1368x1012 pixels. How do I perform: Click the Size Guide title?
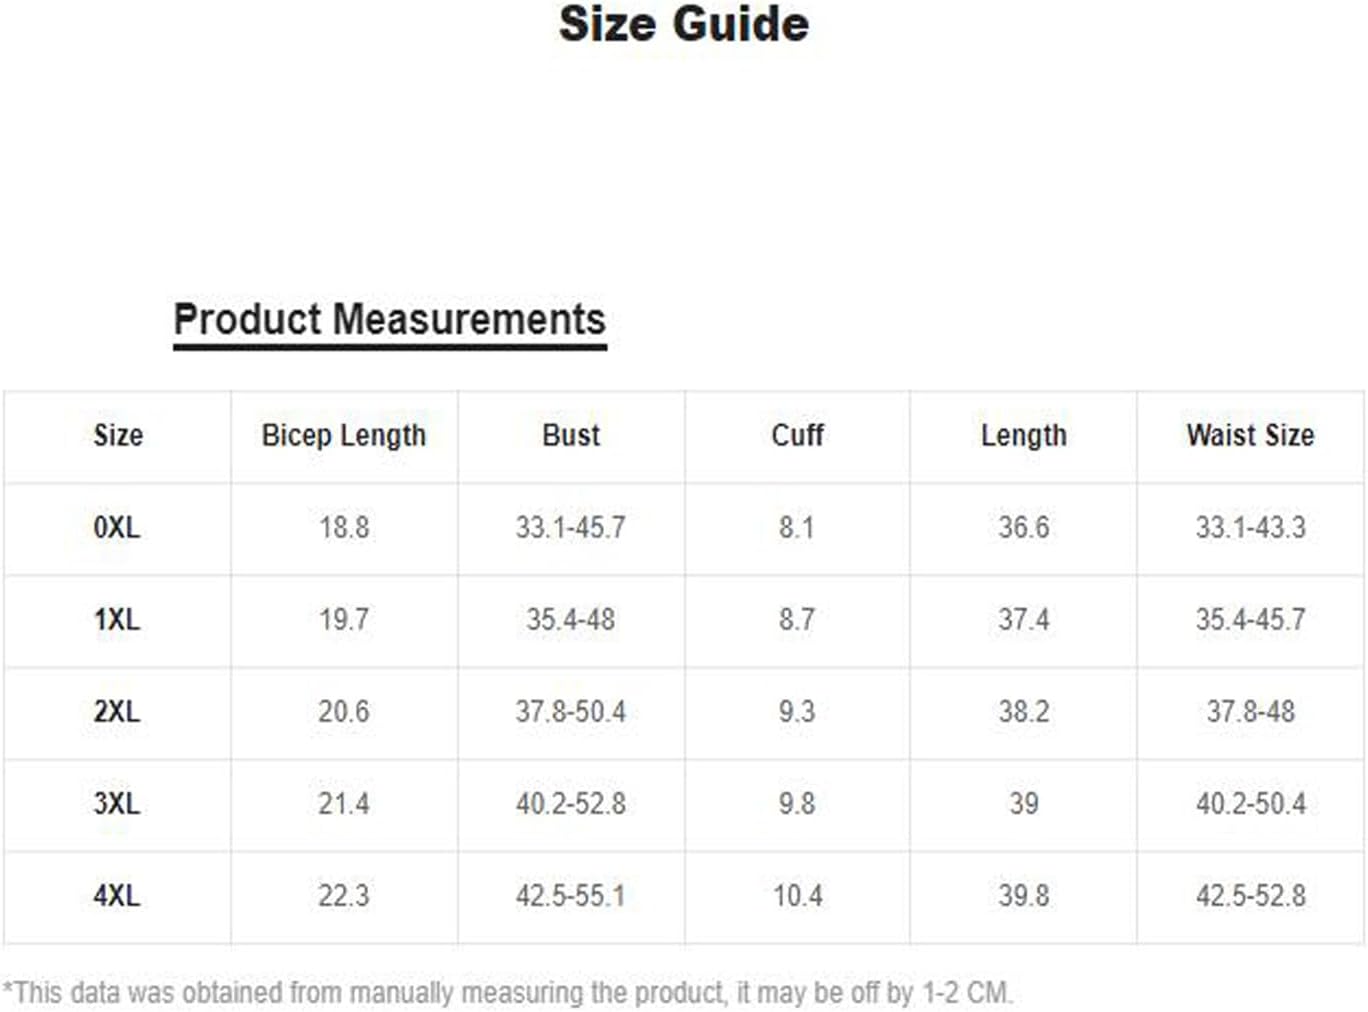coord(684,24)
